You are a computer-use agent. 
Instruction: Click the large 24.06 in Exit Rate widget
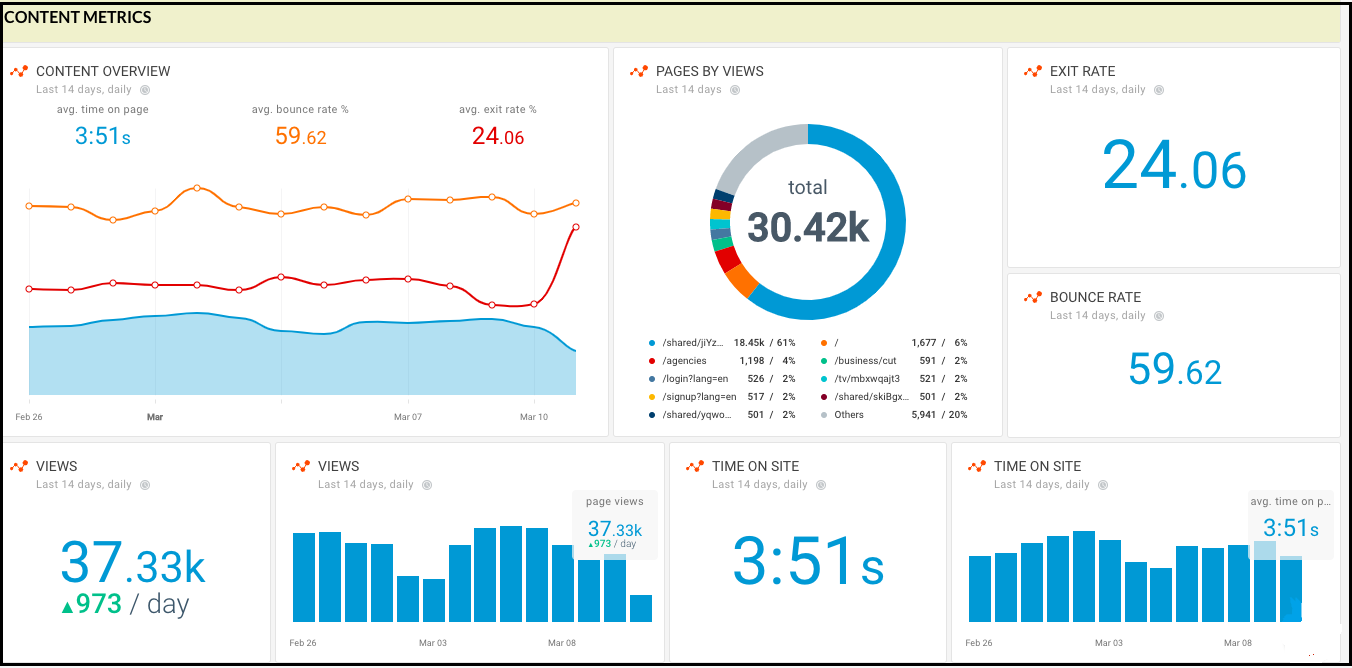pyautogui.click(x=1174, y=165)
